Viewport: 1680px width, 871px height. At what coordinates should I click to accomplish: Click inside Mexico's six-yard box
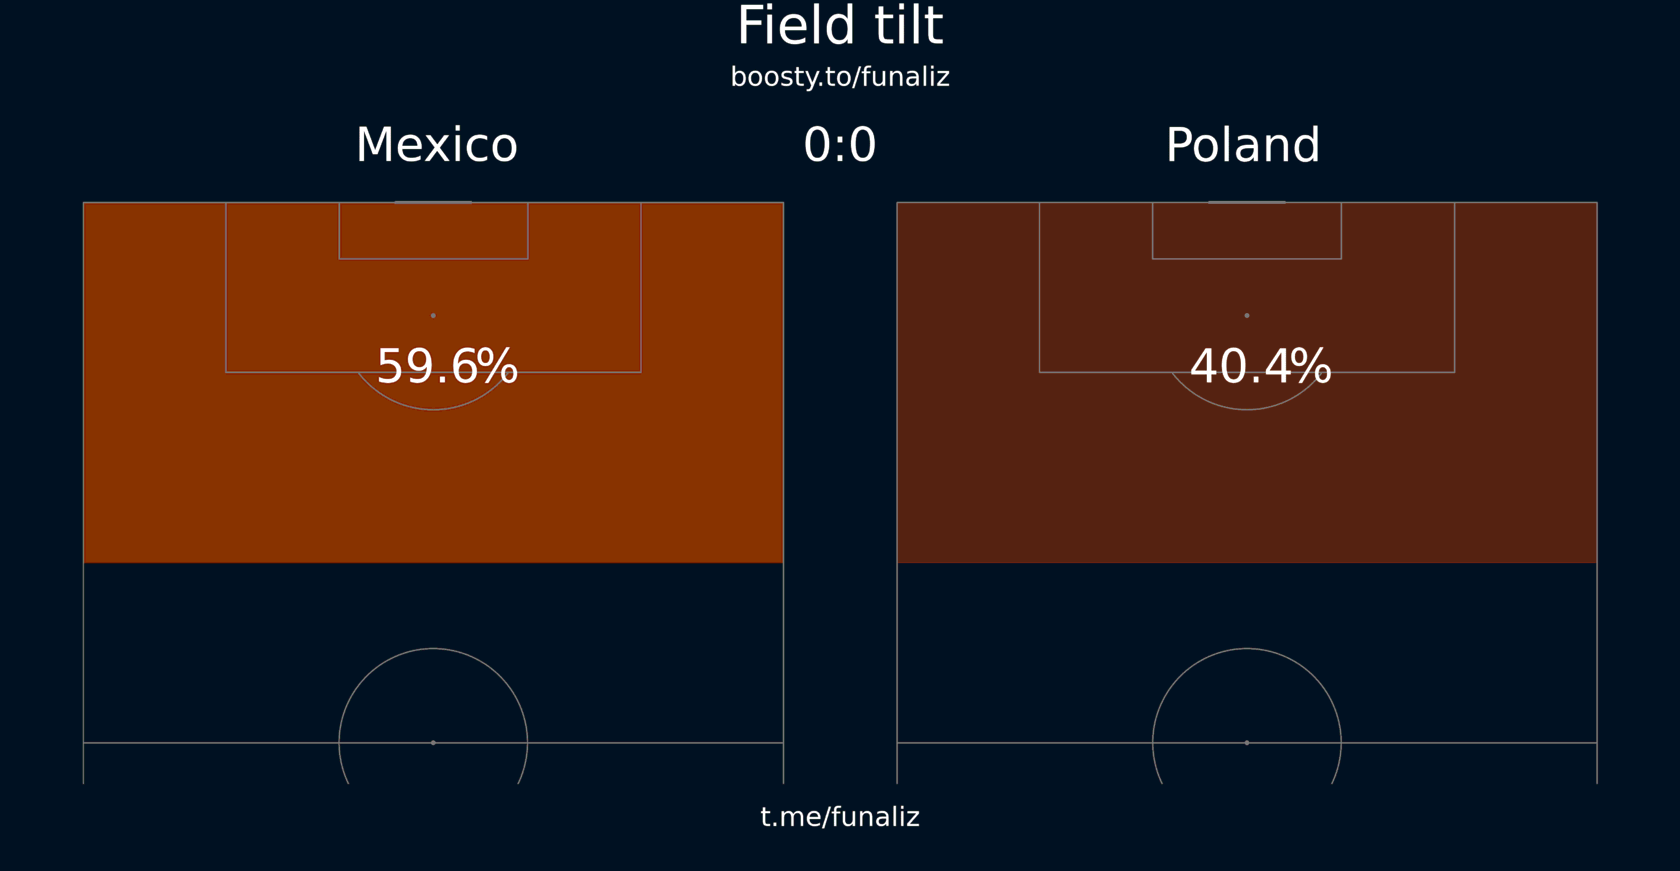[433, 231]
